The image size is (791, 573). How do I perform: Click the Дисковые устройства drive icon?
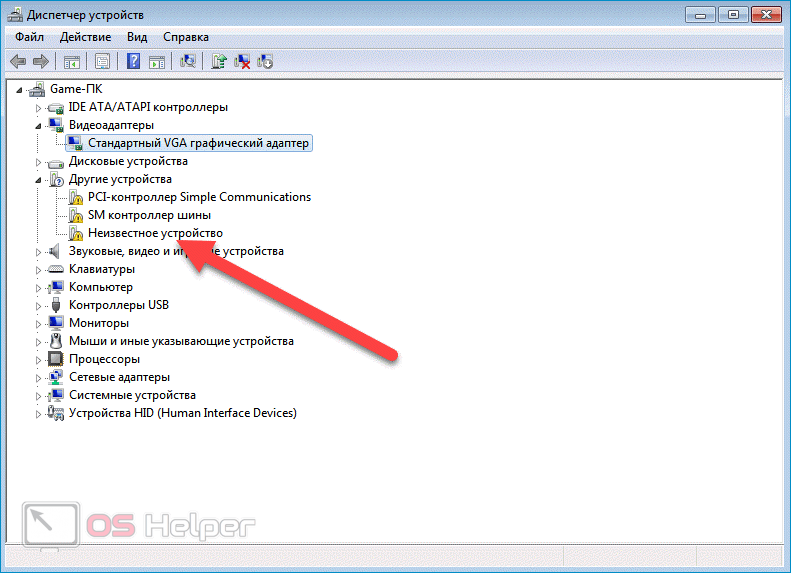[55, 162]
